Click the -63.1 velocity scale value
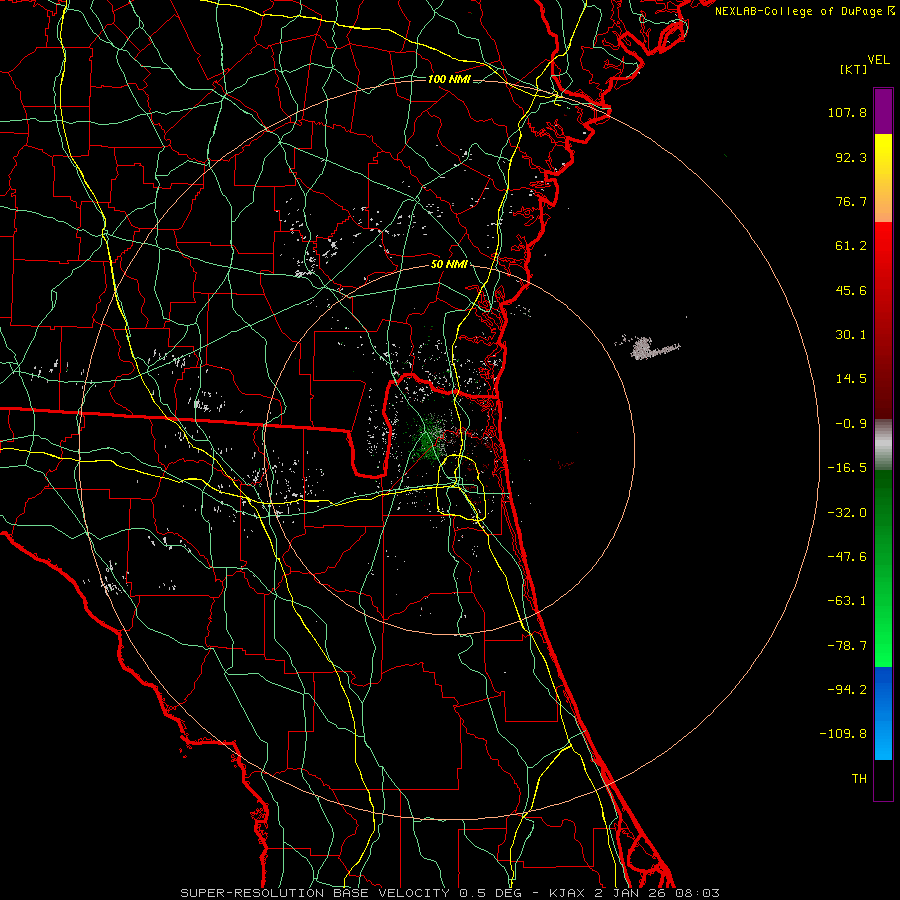Image resolution: width=900 pixels, height=900 pixels. click(x=847, y=601)
